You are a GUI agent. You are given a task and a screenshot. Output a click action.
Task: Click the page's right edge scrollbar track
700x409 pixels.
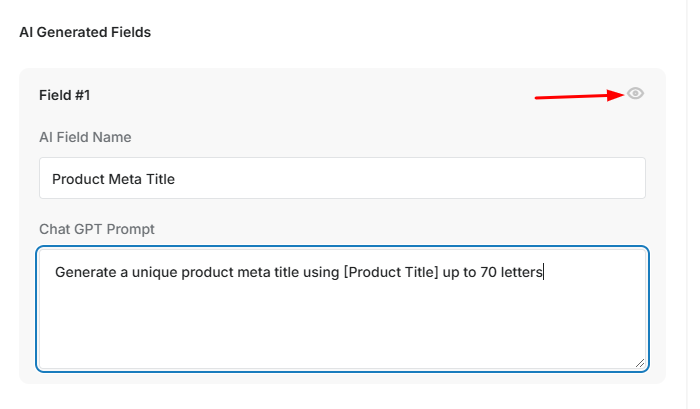pos(694,204)
